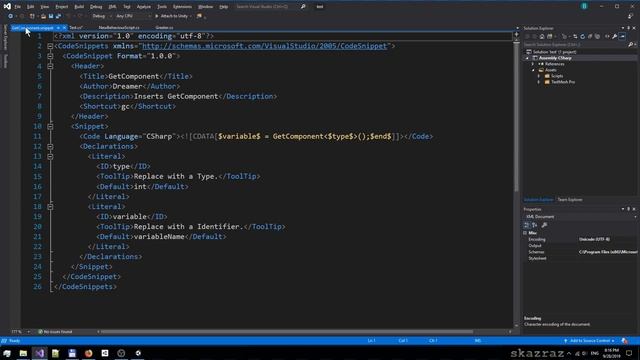This screenshot has height=360, width=640.
Task: Switch to the Greeter.cs tab
Action: 164,28
